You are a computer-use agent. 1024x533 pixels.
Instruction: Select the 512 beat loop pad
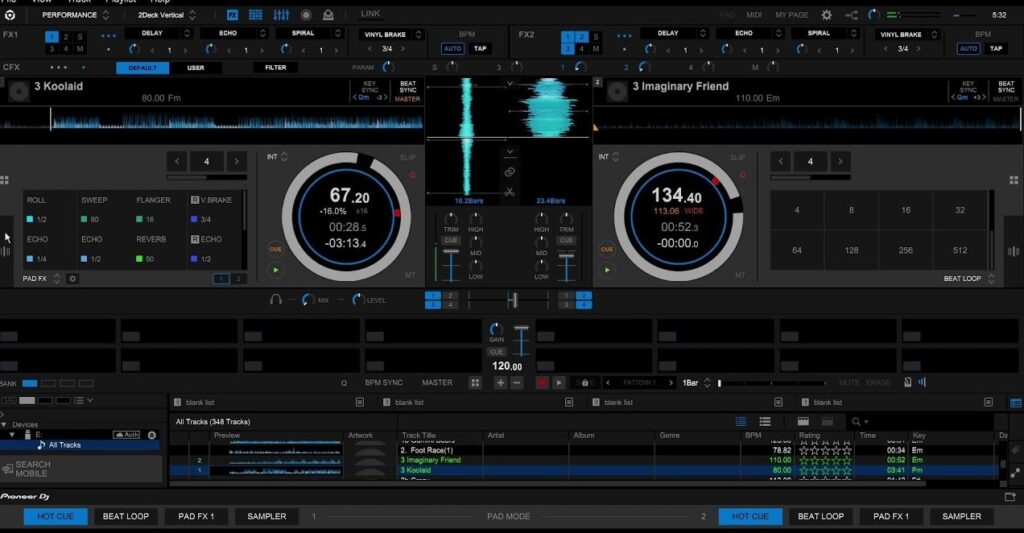[959, 250]
